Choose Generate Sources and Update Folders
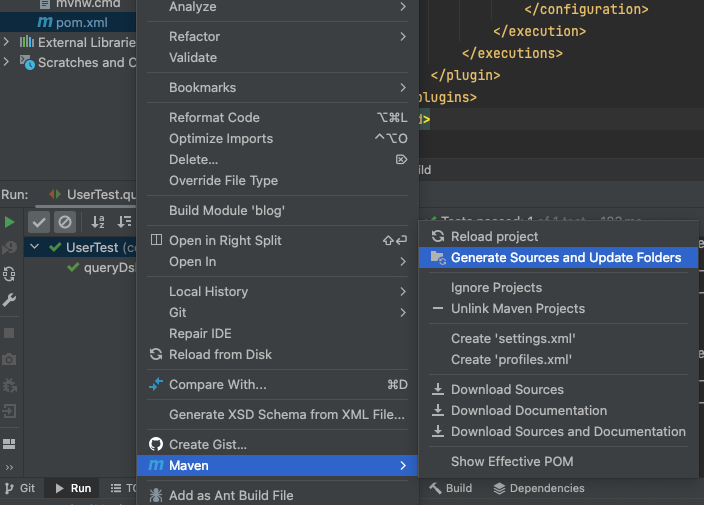The width and height of the screenshot is (704, 505). (558, 258)
